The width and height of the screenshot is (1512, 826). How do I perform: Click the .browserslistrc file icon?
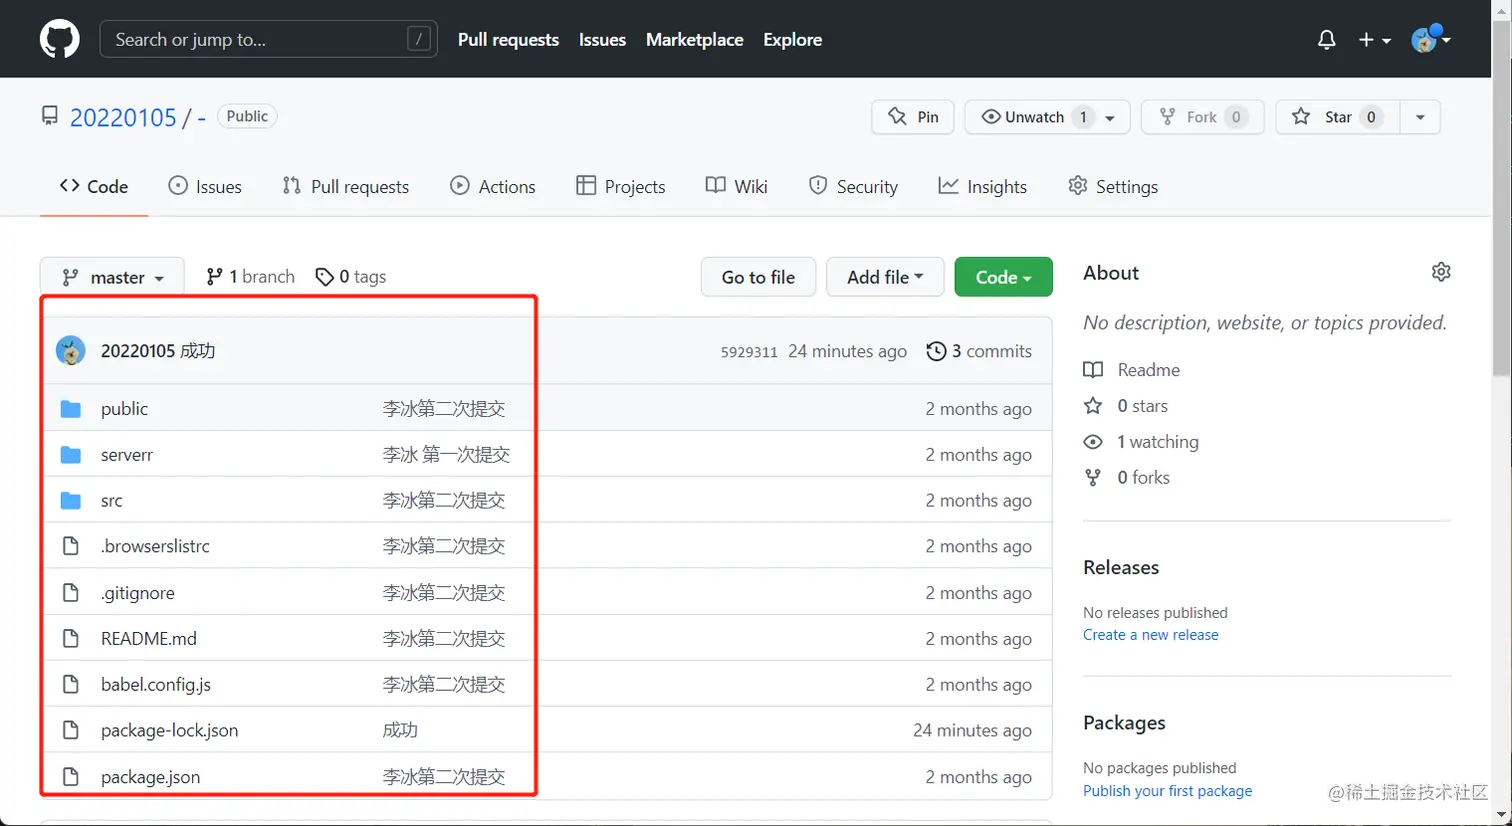coord(70,546)
